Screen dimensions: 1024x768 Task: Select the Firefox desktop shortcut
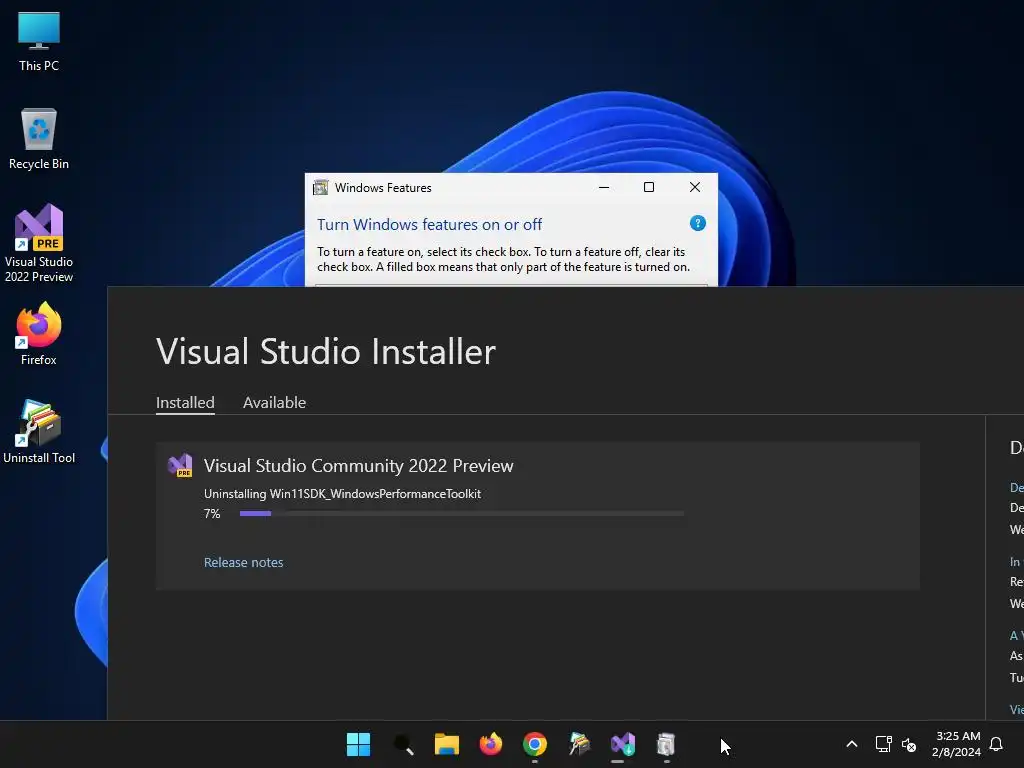[39, 334]
